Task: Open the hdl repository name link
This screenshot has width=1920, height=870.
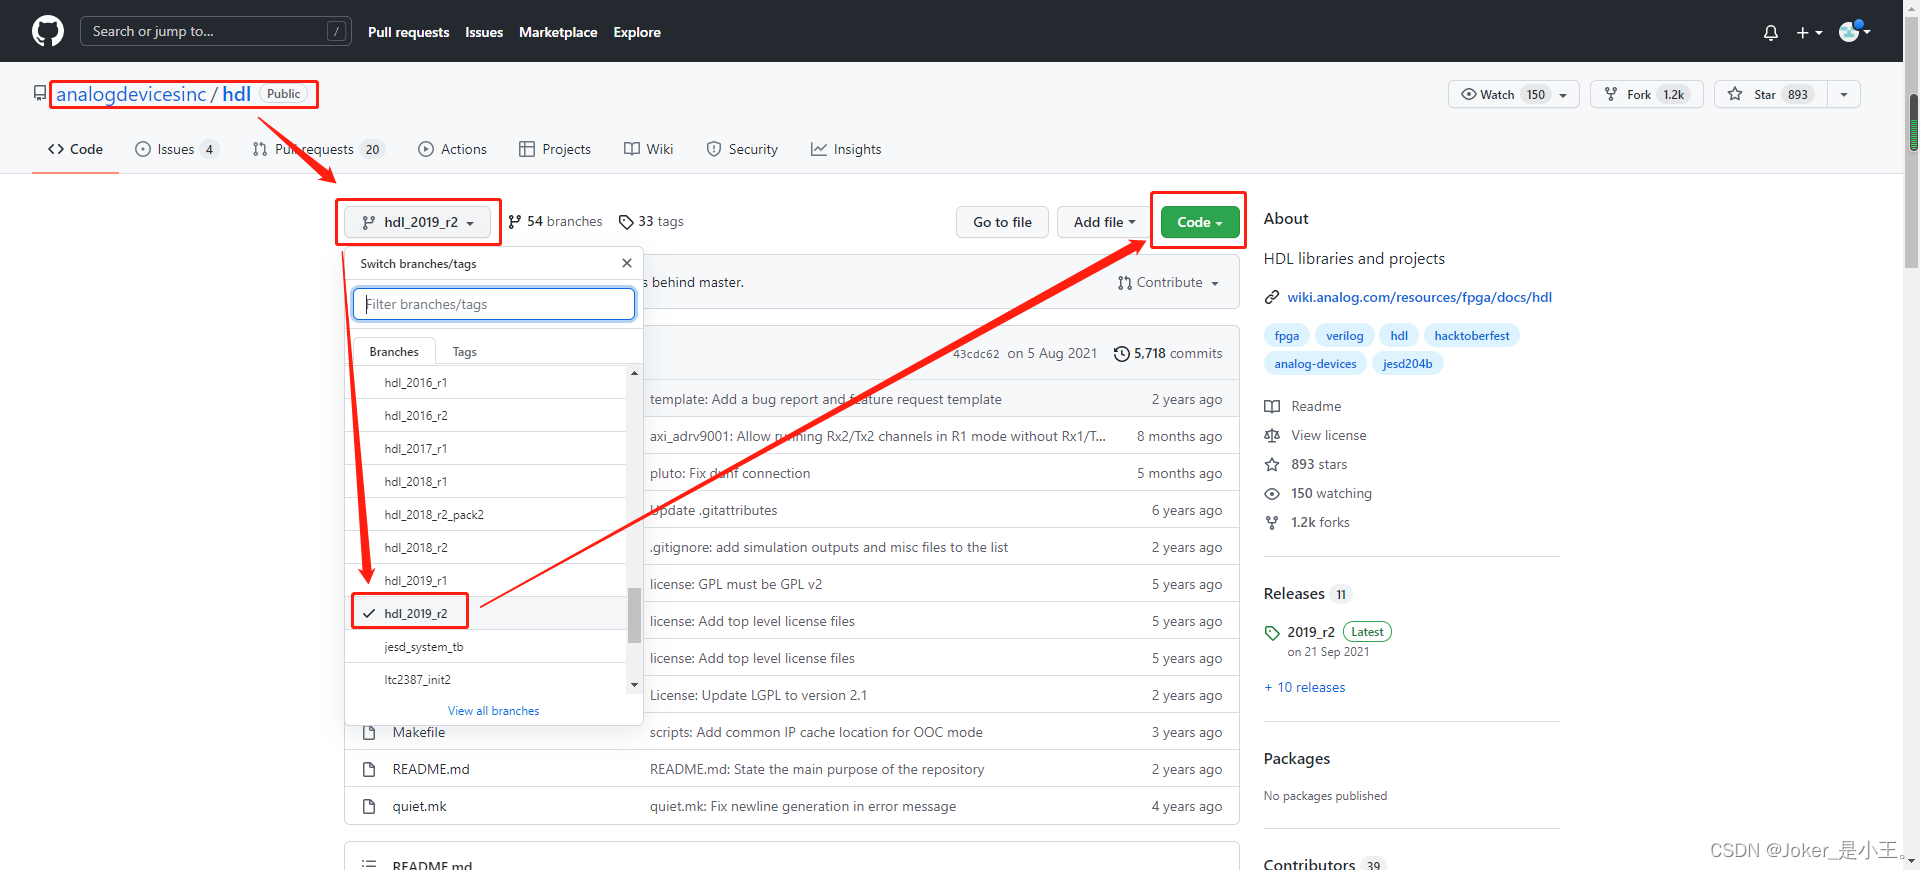Action: [x=236, y=94]
